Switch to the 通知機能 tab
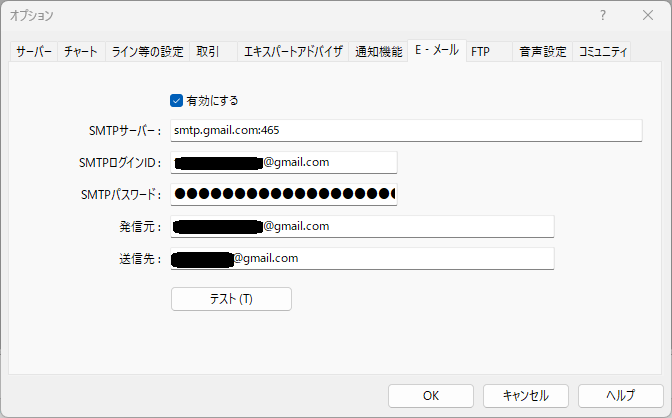 point(378,52)
